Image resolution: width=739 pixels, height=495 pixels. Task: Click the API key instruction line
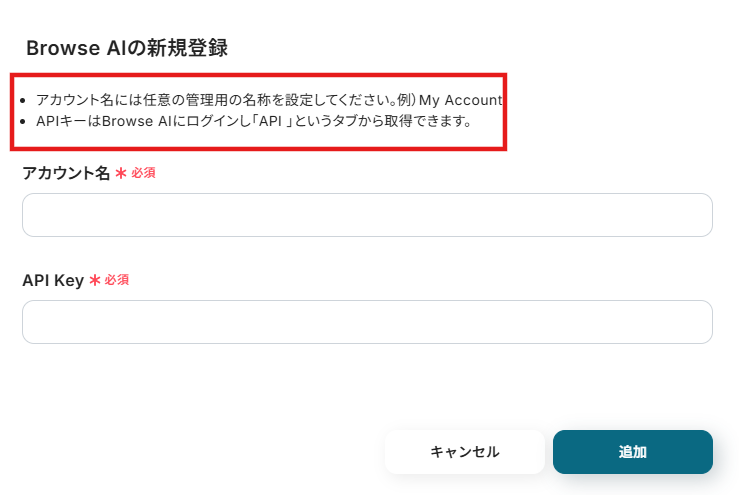250,122
